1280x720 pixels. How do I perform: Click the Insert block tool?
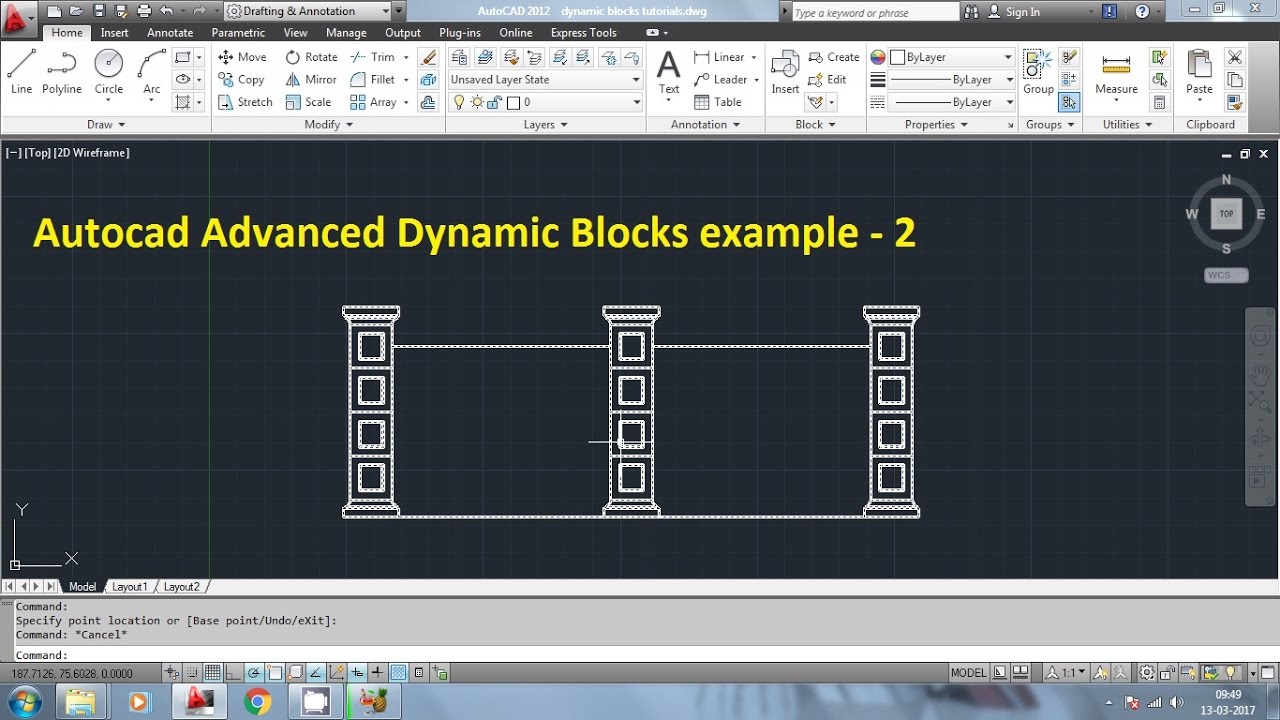785,73
